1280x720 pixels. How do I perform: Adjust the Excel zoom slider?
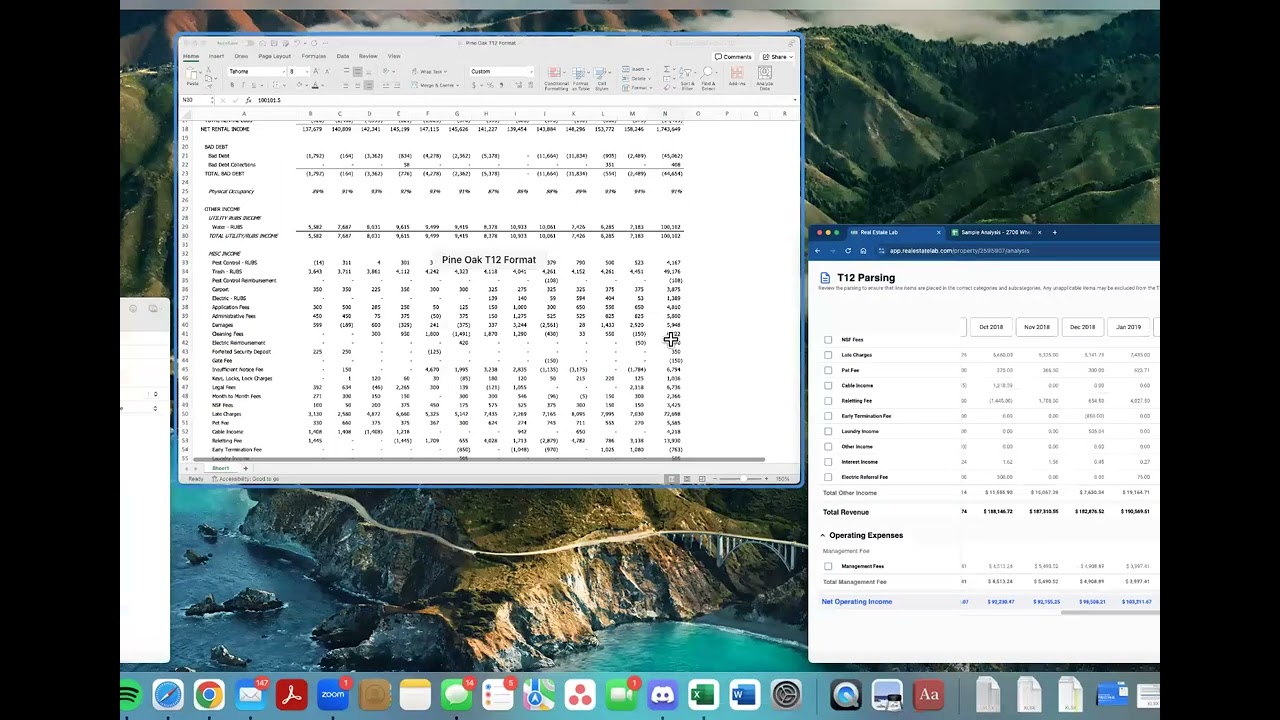[743, 479]
